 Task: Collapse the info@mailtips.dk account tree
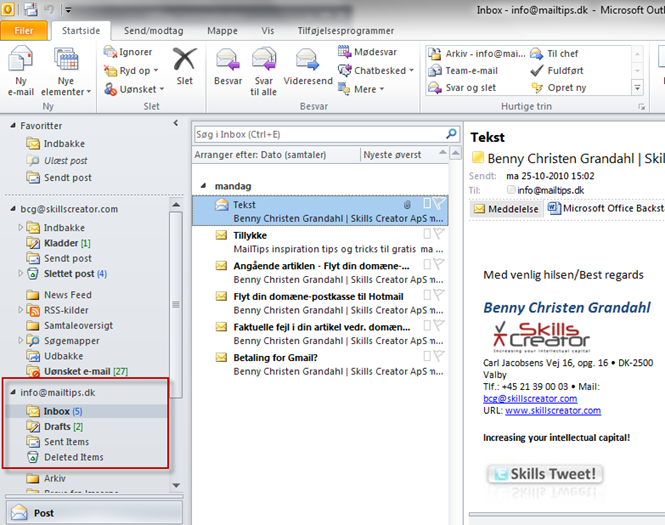(12, 393)
